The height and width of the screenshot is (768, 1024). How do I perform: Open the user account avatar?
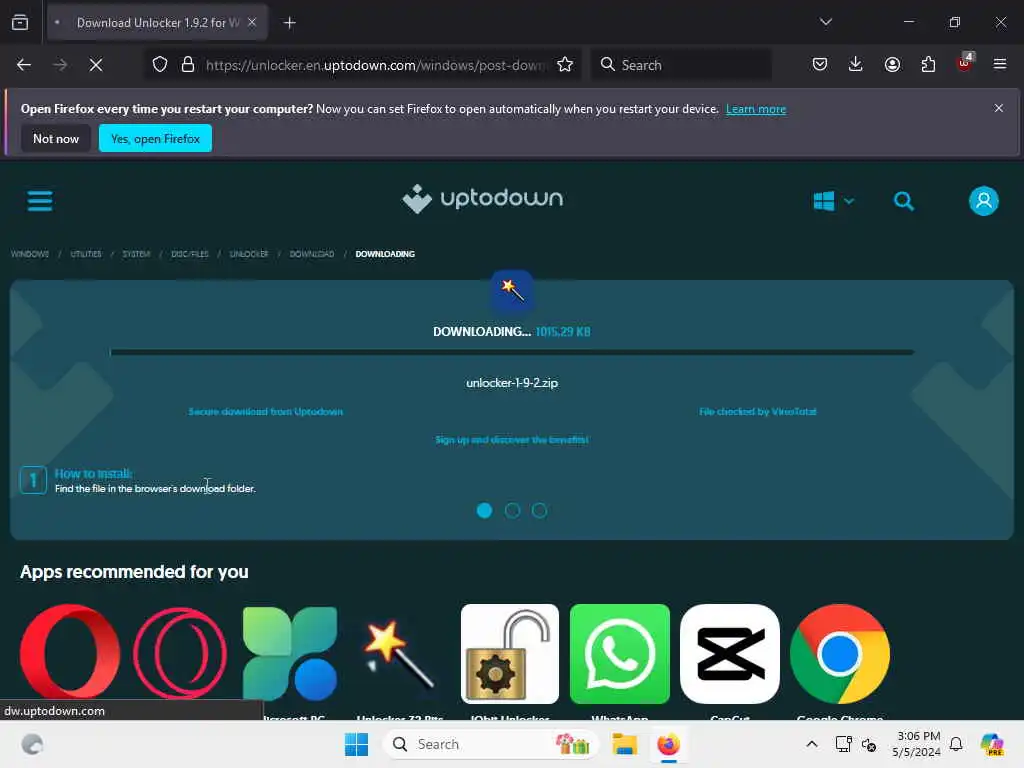984,201
